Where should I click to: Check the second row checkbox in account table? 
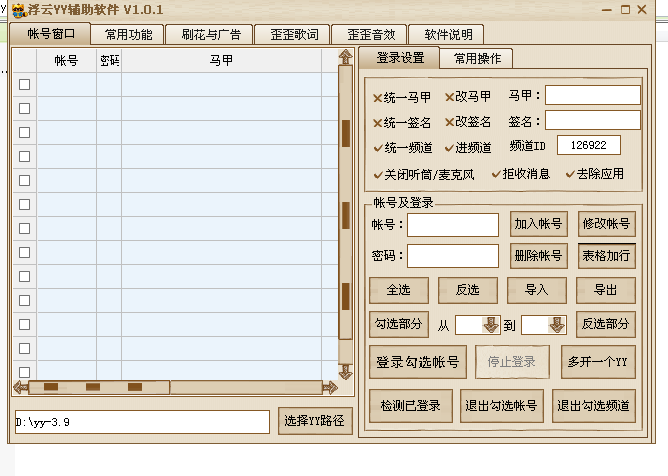[x=24, y=108]
